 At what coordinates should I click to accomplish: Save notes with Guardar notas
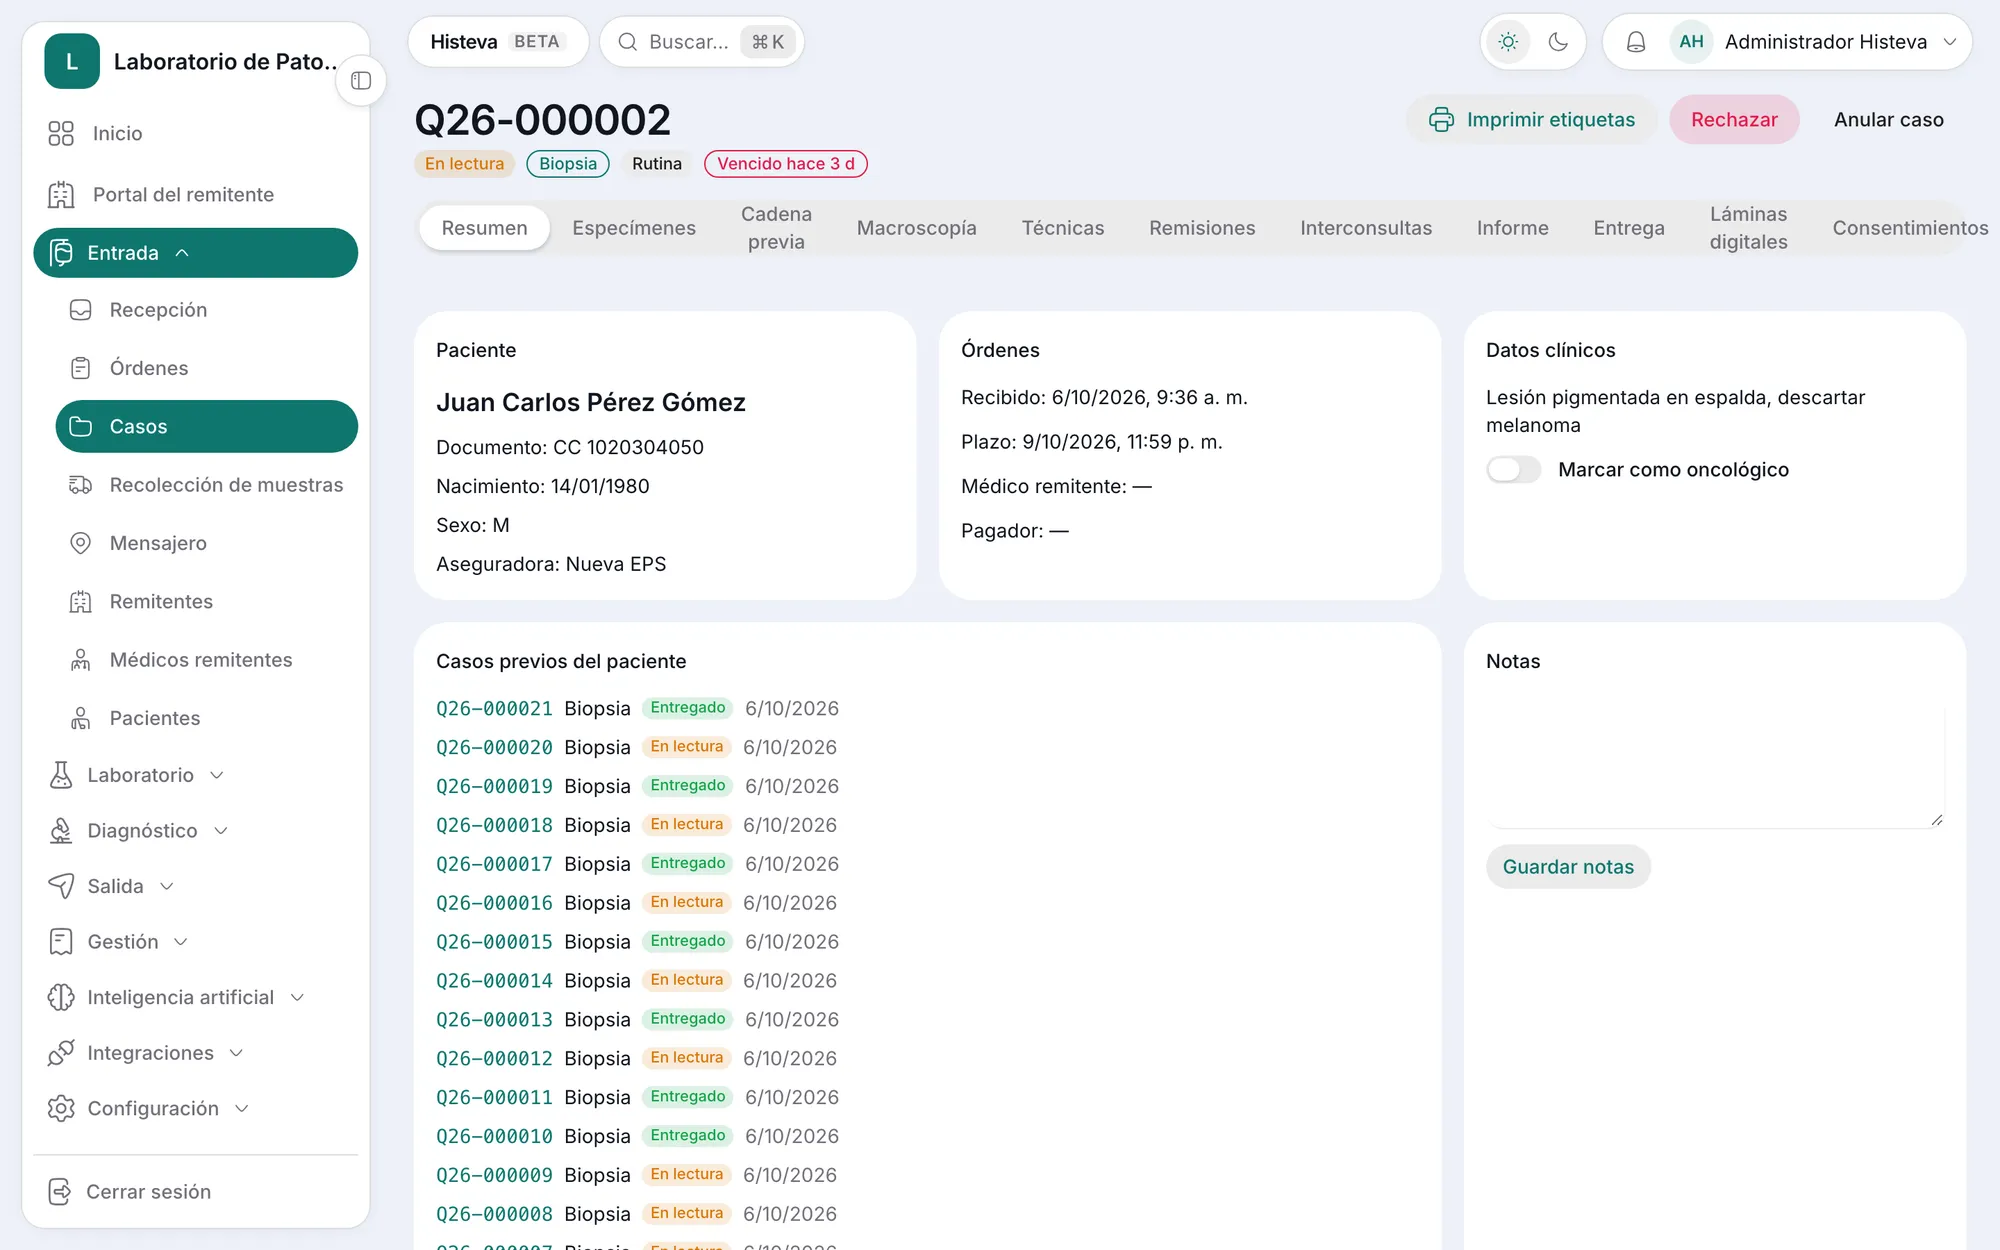tap(1568, 867)
